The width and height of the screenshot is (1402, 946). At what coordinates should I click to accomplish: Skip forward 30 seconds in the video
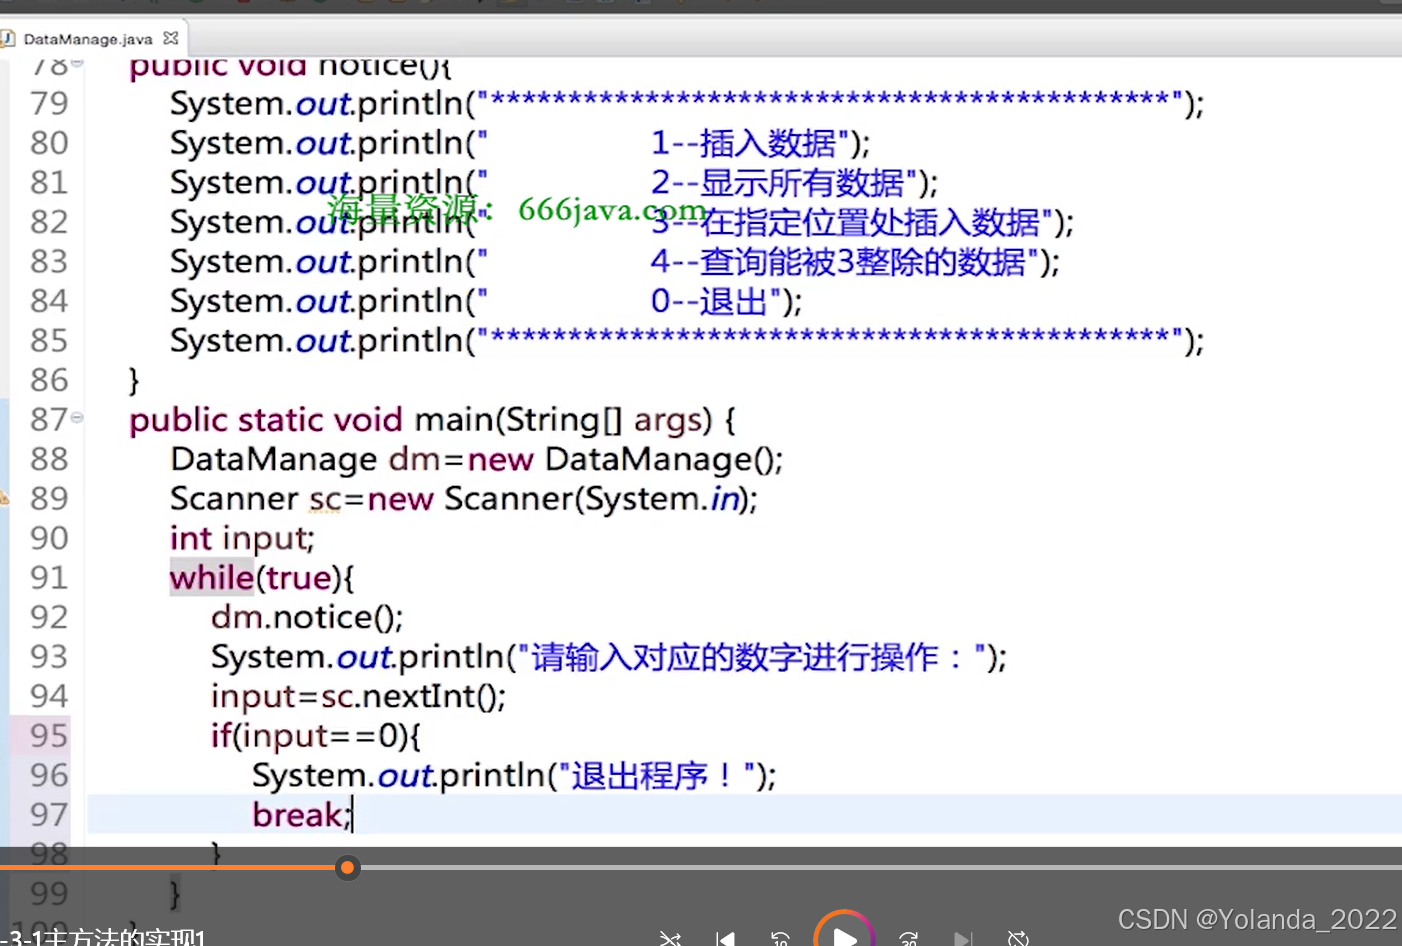point(908,938)
